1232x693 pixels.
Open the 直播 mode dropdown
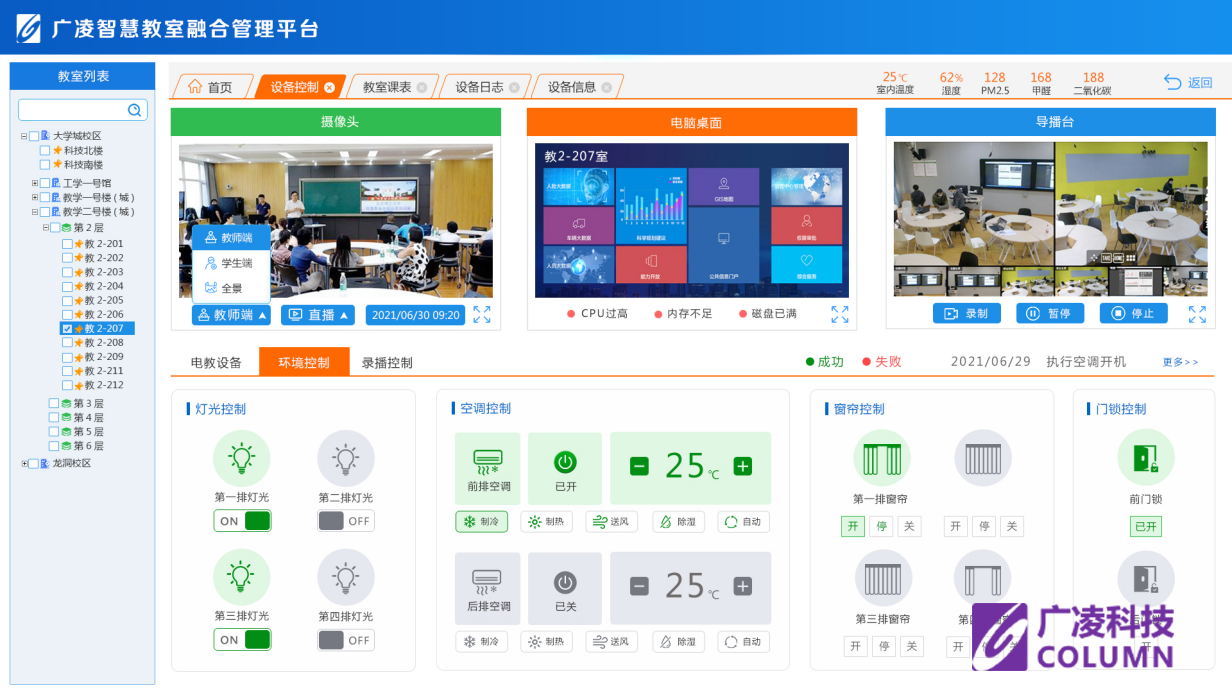pyautogui.click(x=317, y=315)
